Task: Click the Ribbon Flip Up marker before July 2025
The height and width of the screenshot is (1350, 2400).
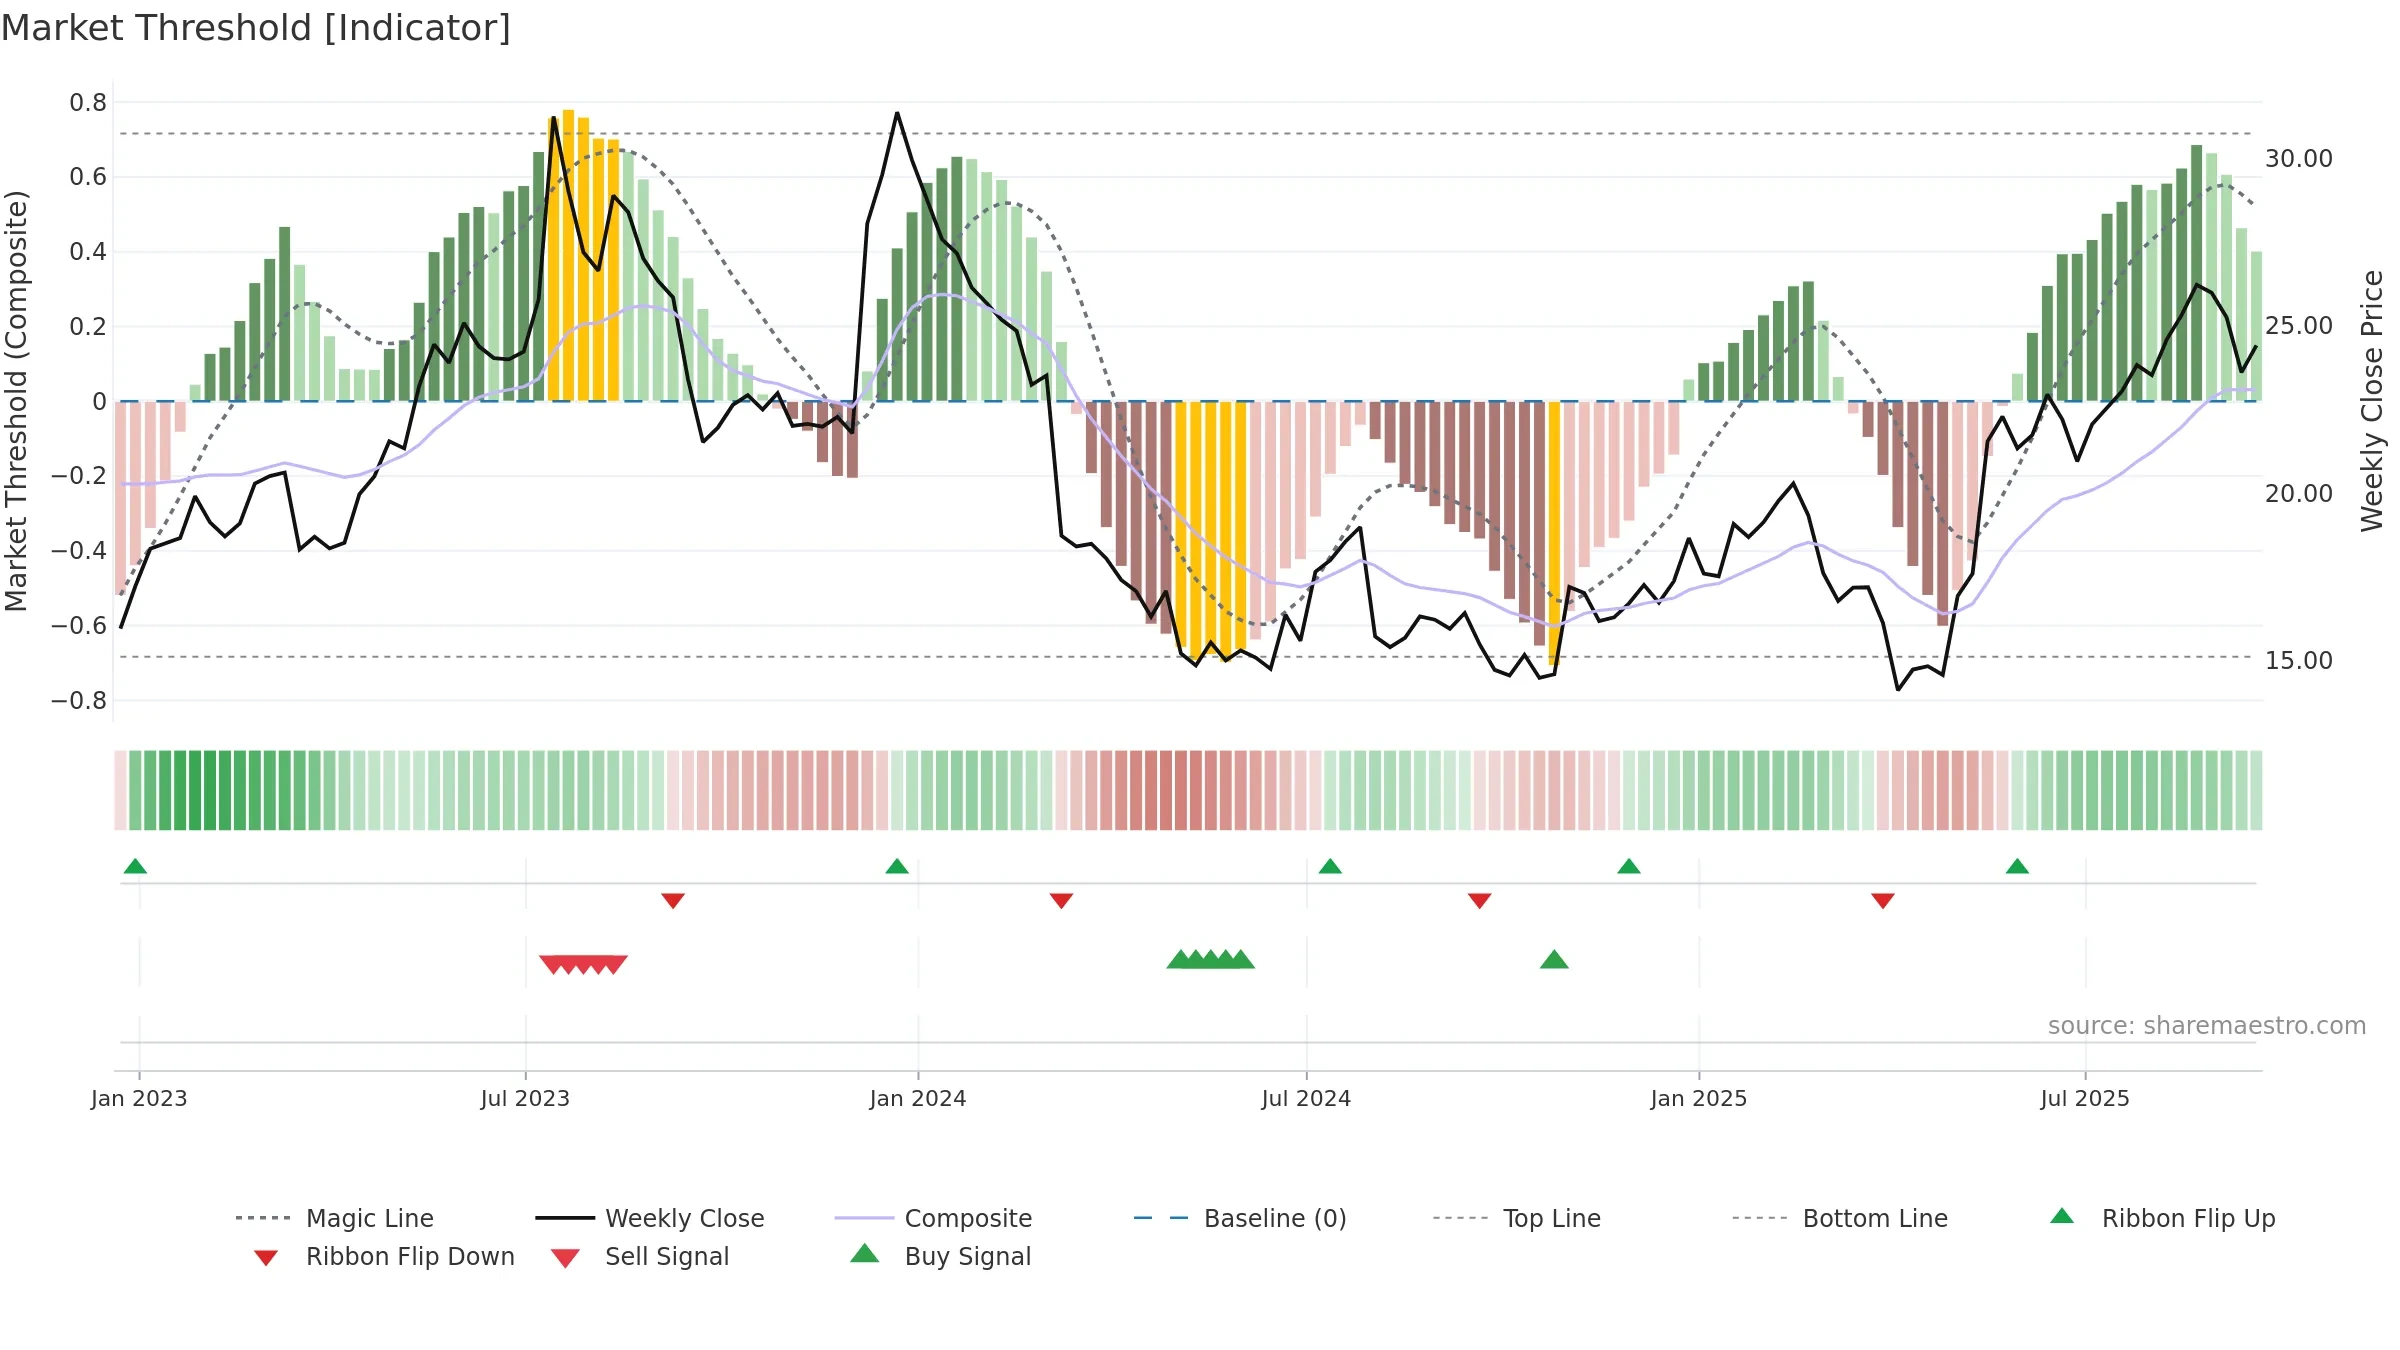Action: pos(2017,866)
